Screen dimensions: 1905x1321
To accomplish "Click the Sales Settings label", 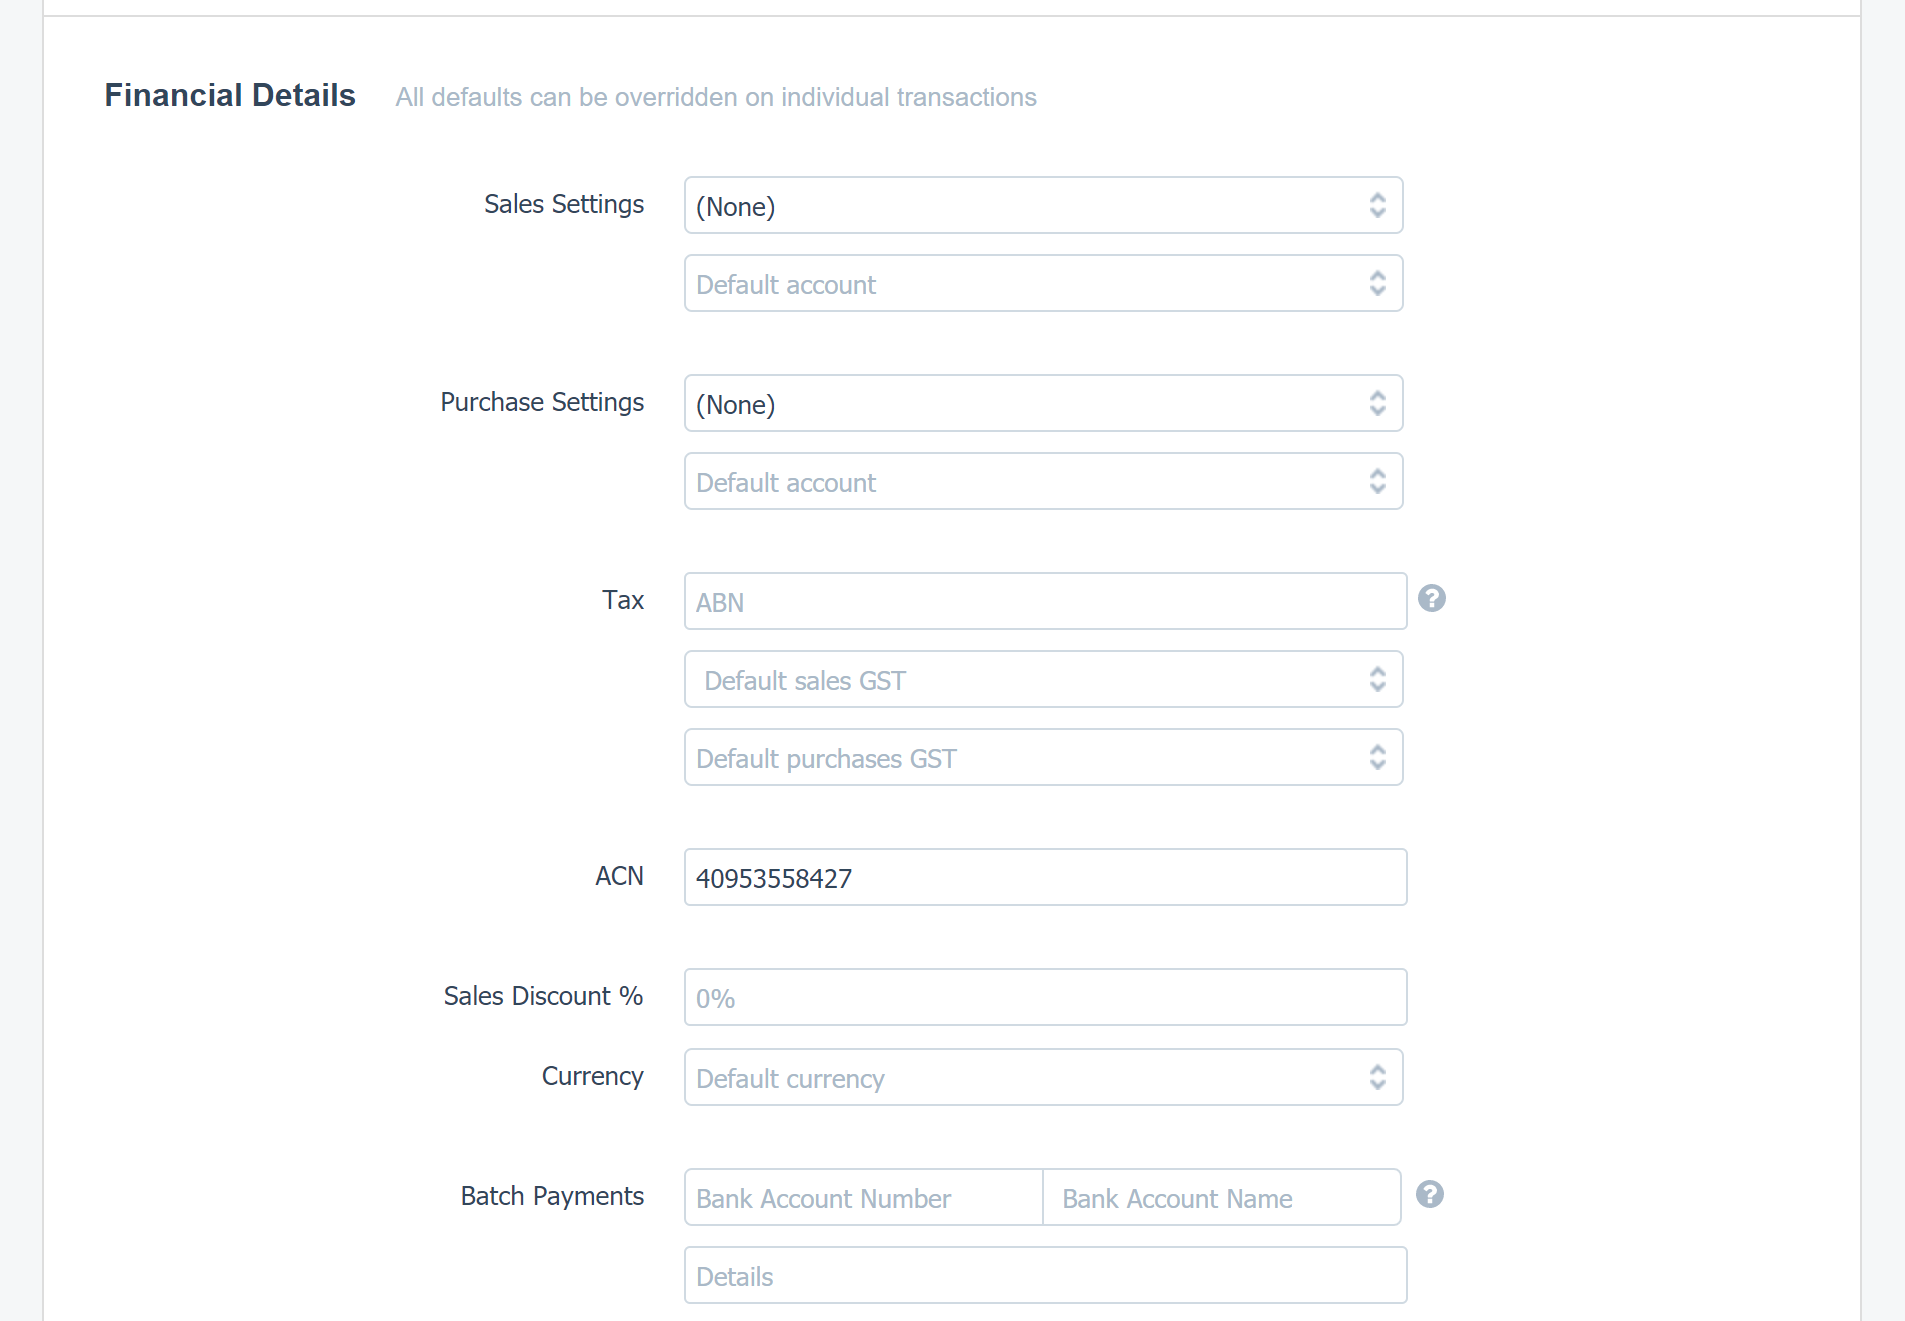I will pos(564,204).
